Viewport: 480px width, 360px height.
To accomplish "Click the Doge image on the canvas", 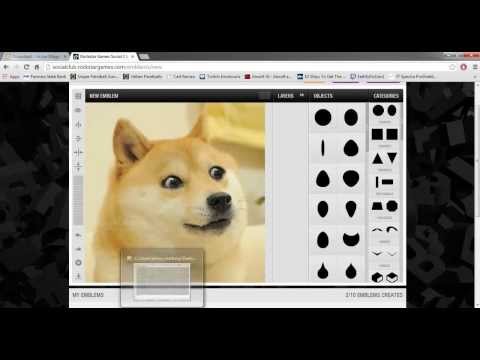I will pos(175,192).
